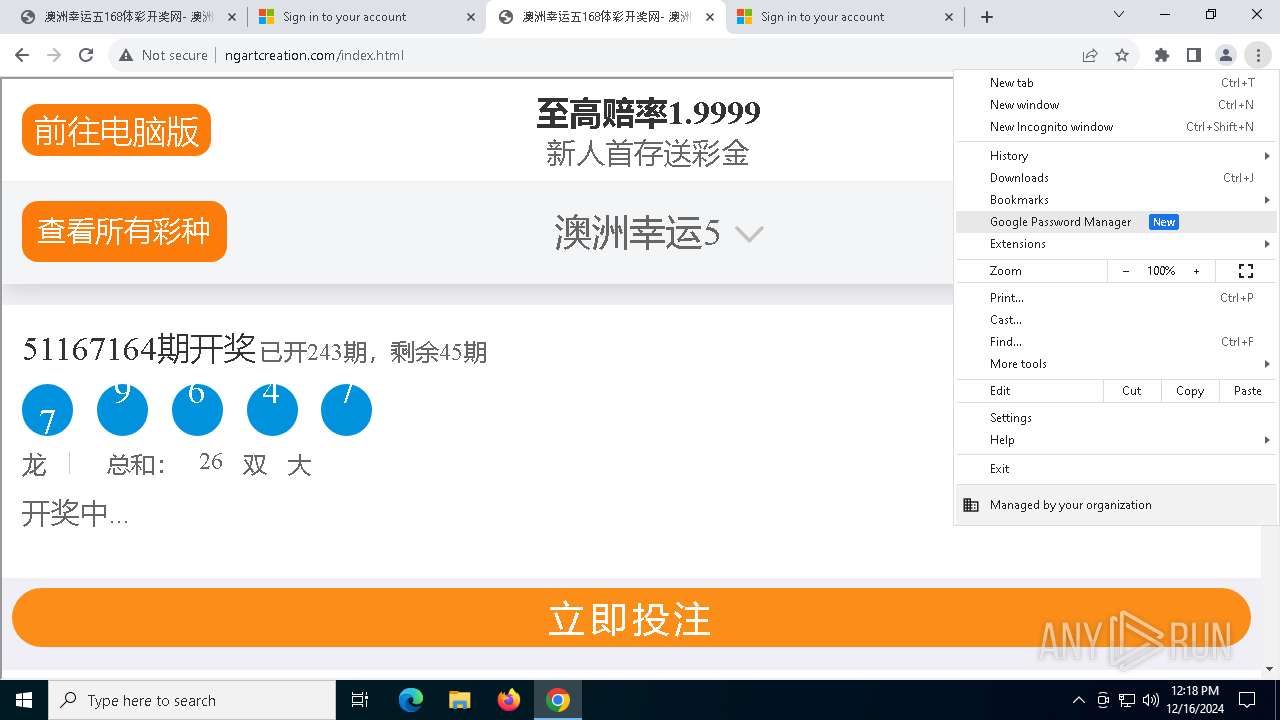This screenshot has width=1280, height=720.
Task: Open the notifications center icon
Action: click(1247, 700)
